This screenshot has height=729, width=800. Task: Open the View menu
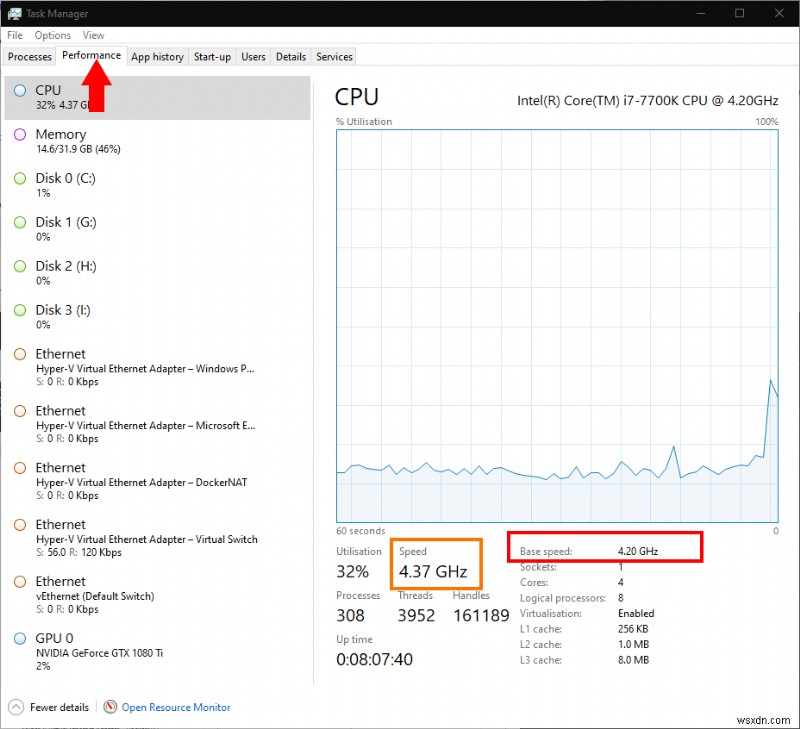click(93, 35)
